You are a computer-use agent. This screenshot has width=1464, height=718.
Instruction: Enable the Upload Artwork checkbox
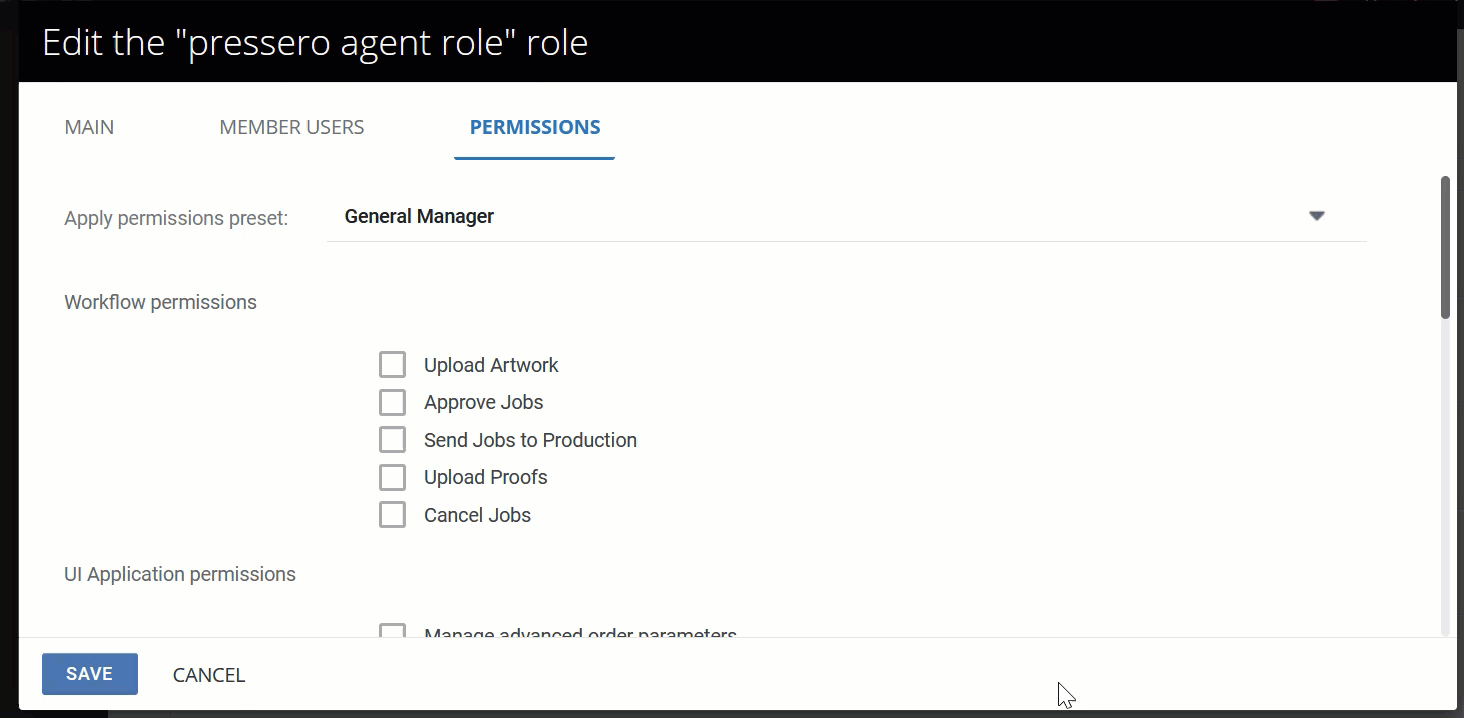click(392, 365)
